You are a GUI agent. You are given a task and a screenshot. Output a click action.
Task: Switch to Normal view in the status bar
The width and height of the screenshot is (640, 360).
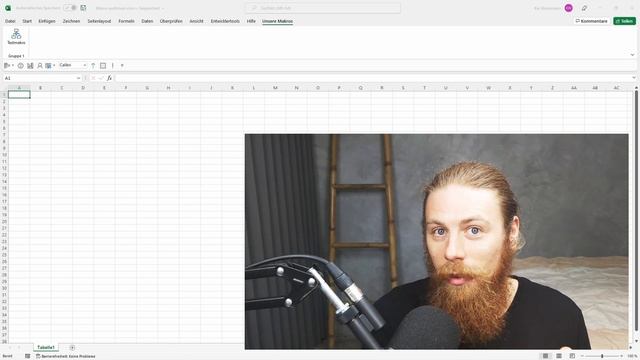coord(545,356)
